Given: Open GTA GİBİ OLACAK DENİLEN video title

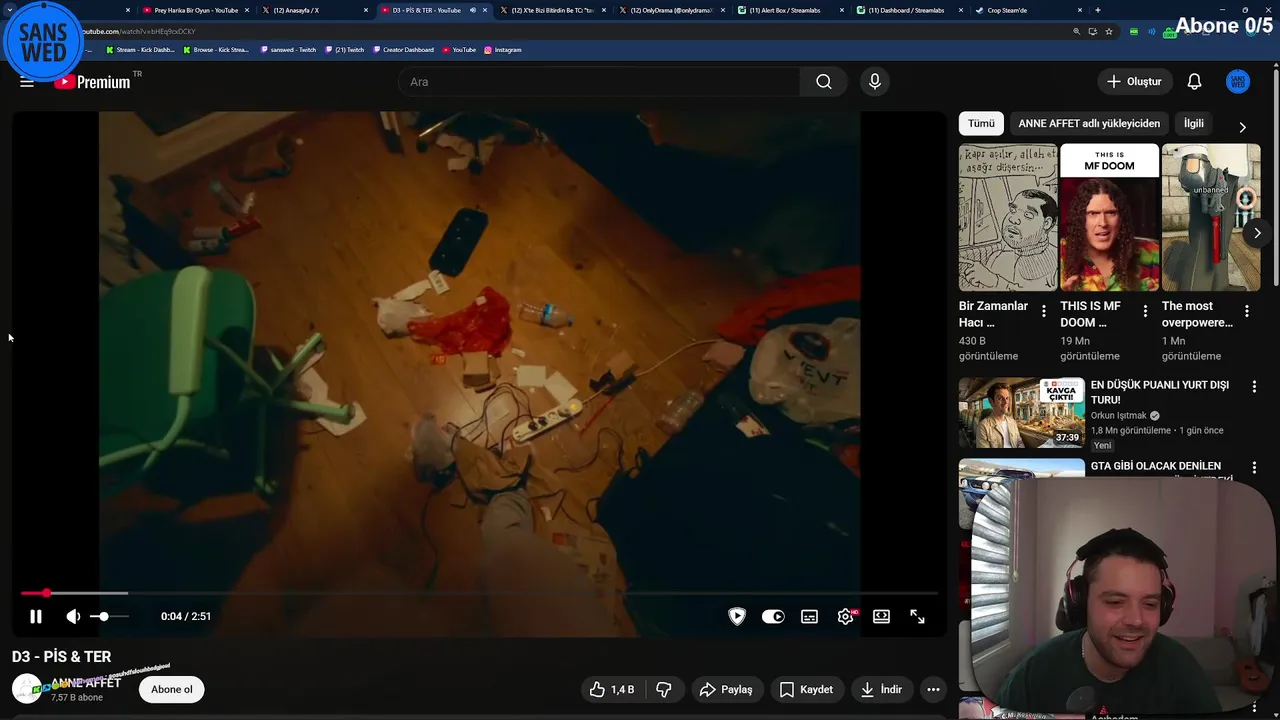Looking at the screenshot, I should pos(1156,466).
